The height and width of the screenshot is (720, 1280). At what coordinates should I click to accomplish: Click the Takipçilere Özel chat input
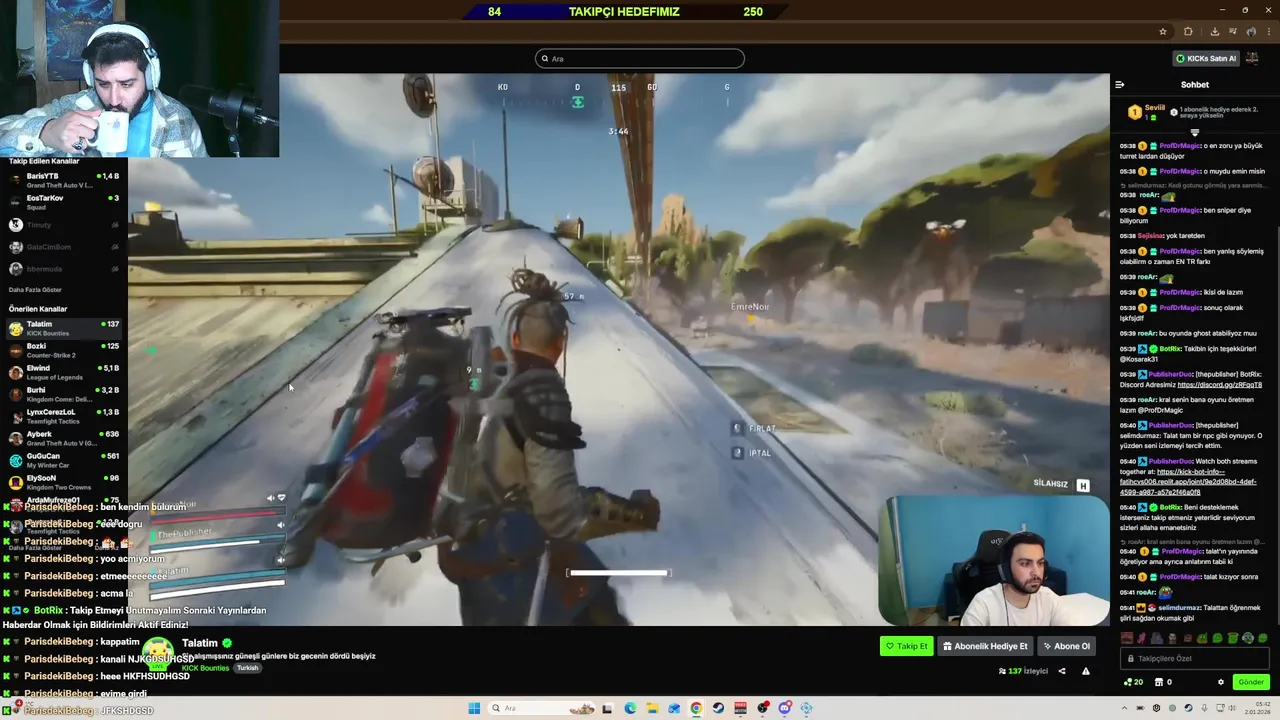pos(1194,658)
